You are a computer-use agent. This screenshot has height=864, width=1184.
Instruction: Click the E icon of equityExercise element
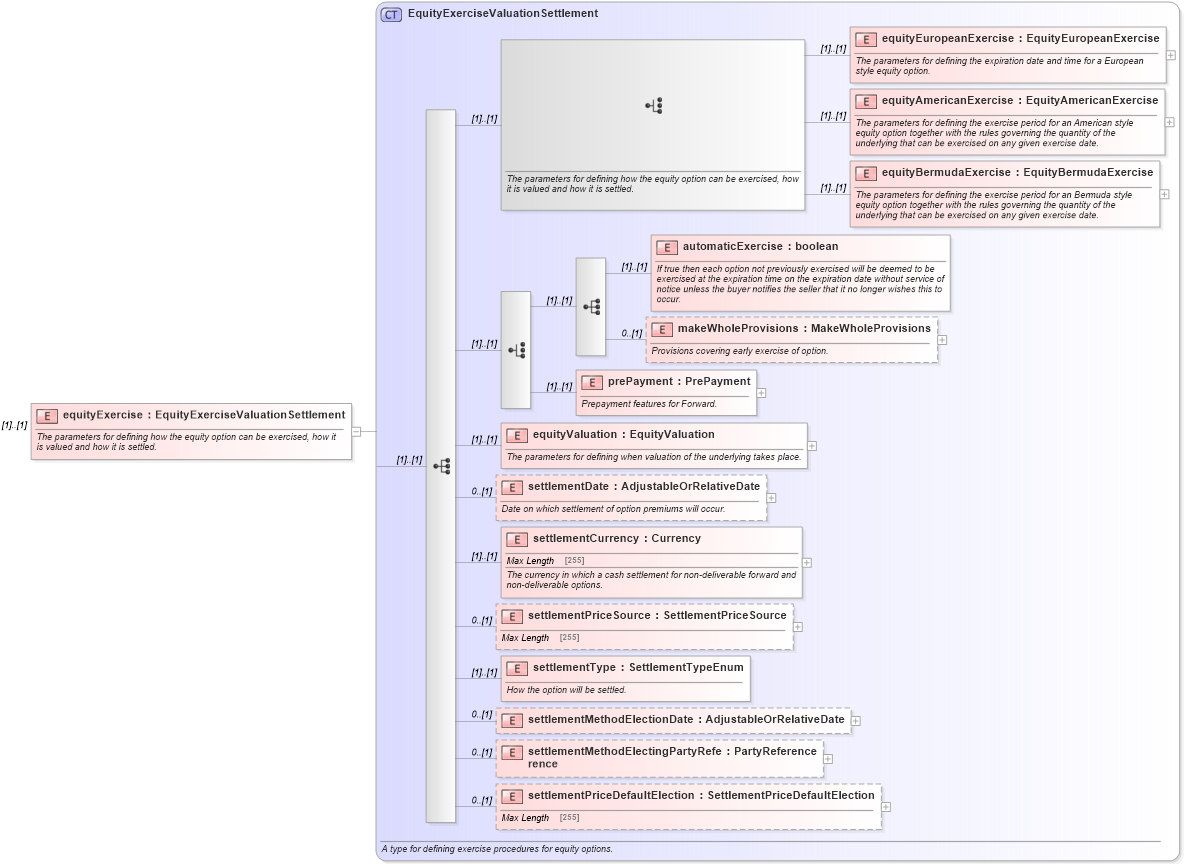pyautogui.click(x=47, y=416)
